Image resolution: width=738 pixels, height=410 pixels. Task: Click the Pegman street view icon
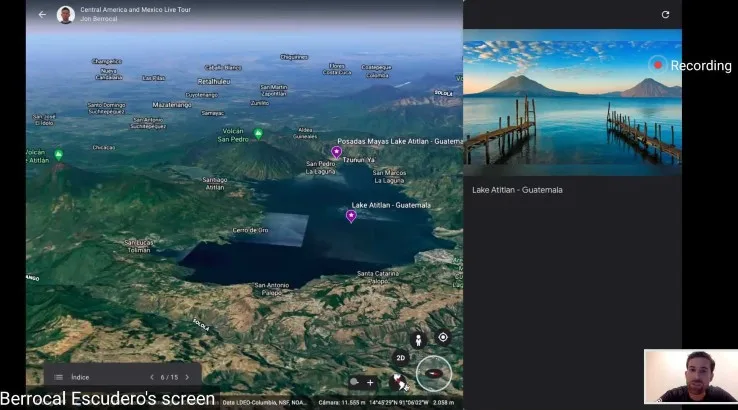(x=418, y=338)
